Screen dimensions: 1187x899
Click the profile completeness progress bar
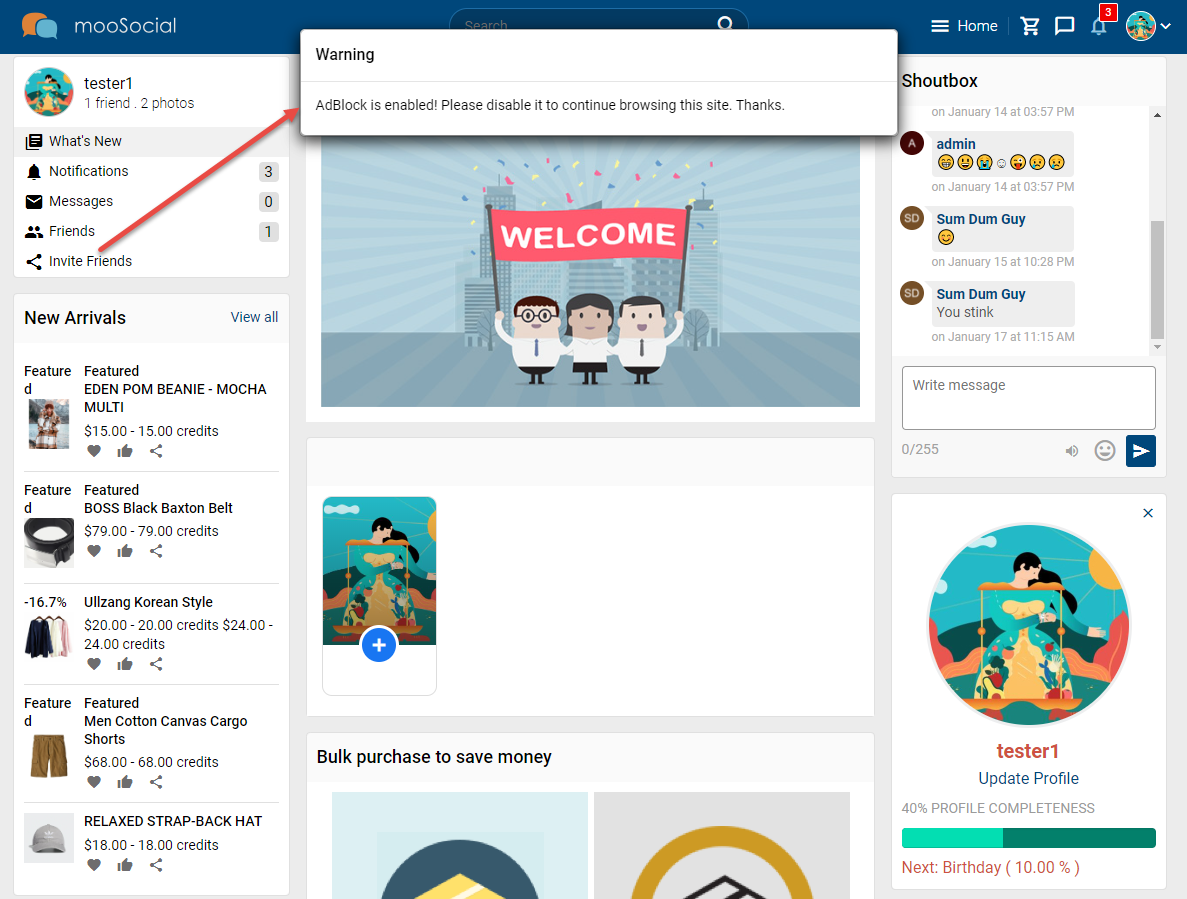(x=1028, y=838)
